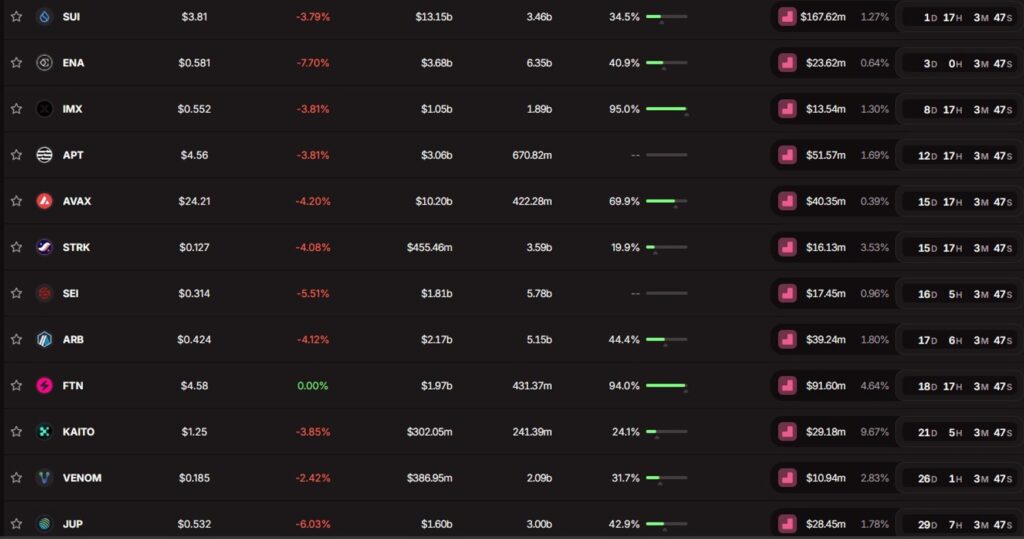Click the KAITO coin logo icon
1024x539 pixels.
pyautogui.click(x=44, y=431)
